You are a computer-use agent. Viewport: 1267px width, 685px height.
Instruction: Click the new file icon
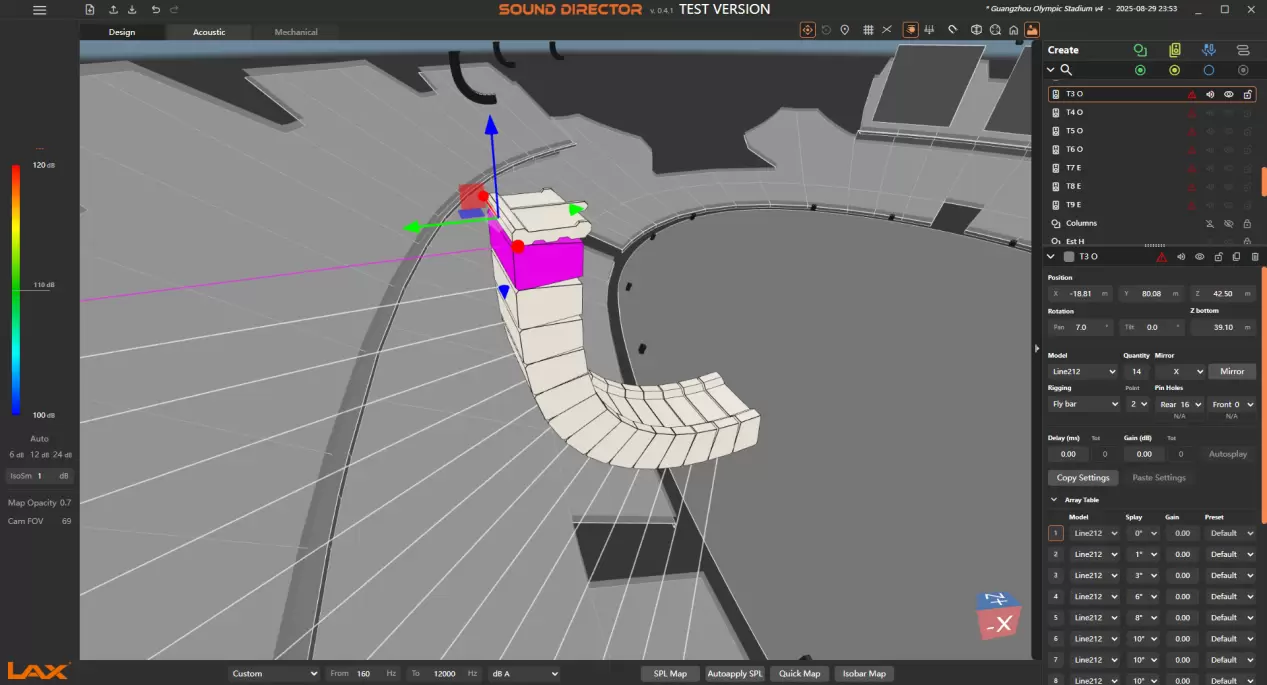tap(90, 10)
